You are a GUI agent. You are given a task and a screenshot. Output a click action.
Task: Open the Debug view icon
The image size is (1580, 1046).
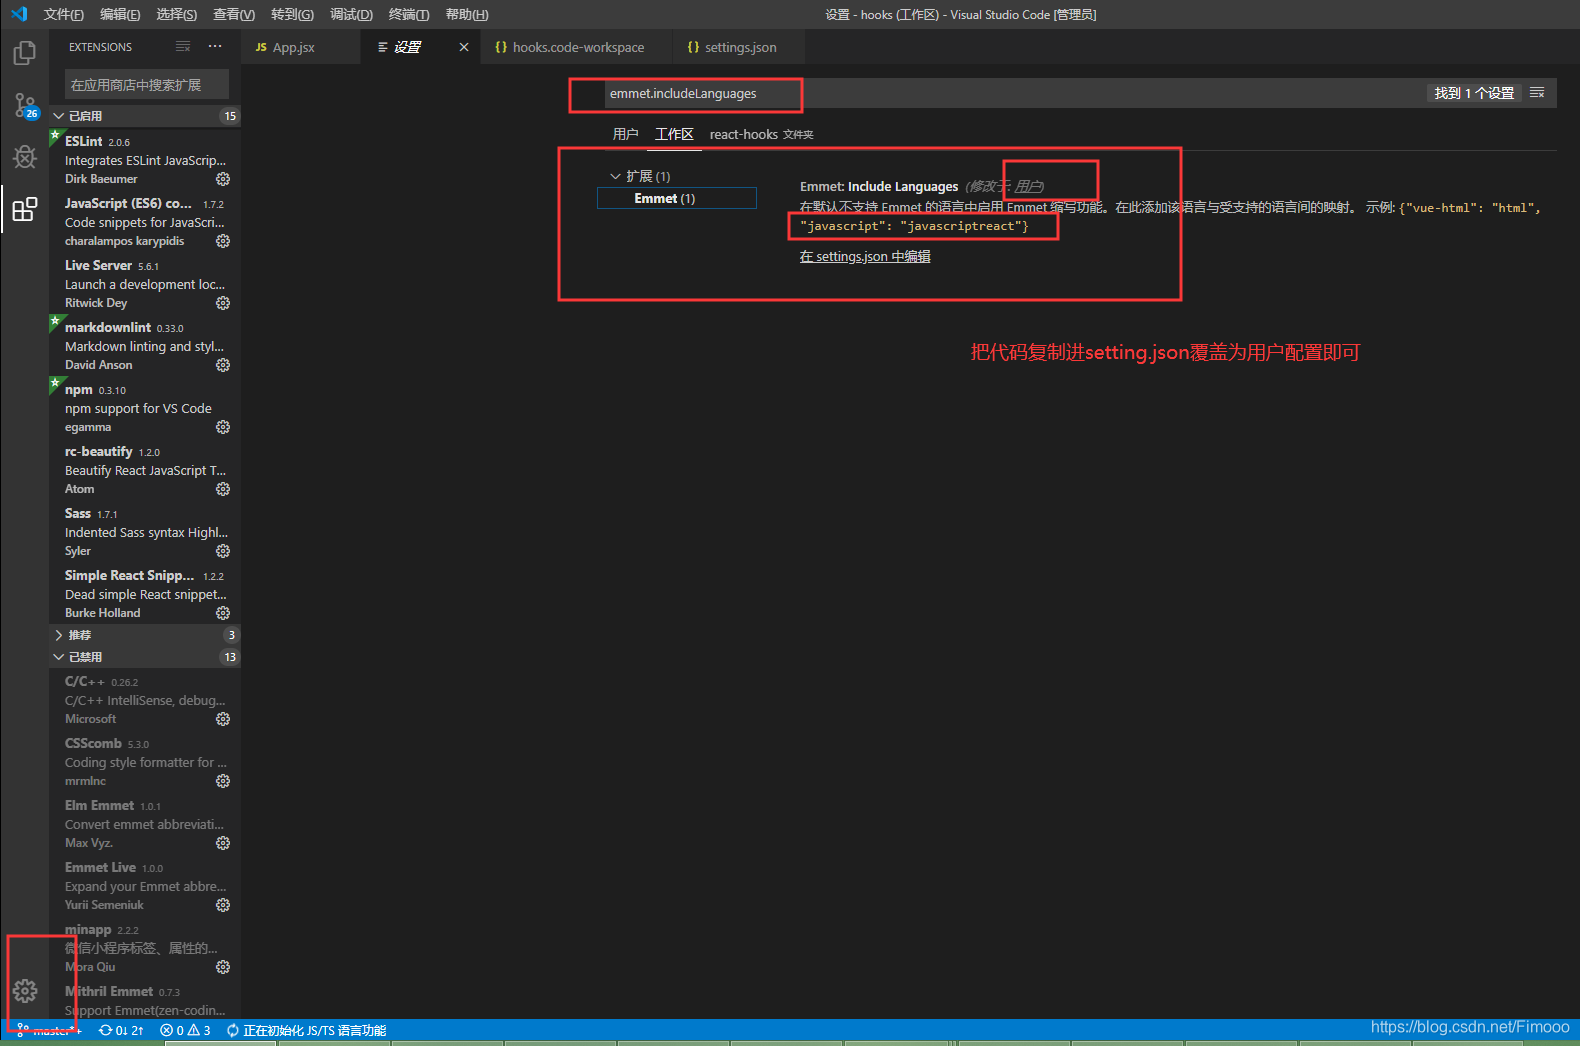click(x=25, y=157)
